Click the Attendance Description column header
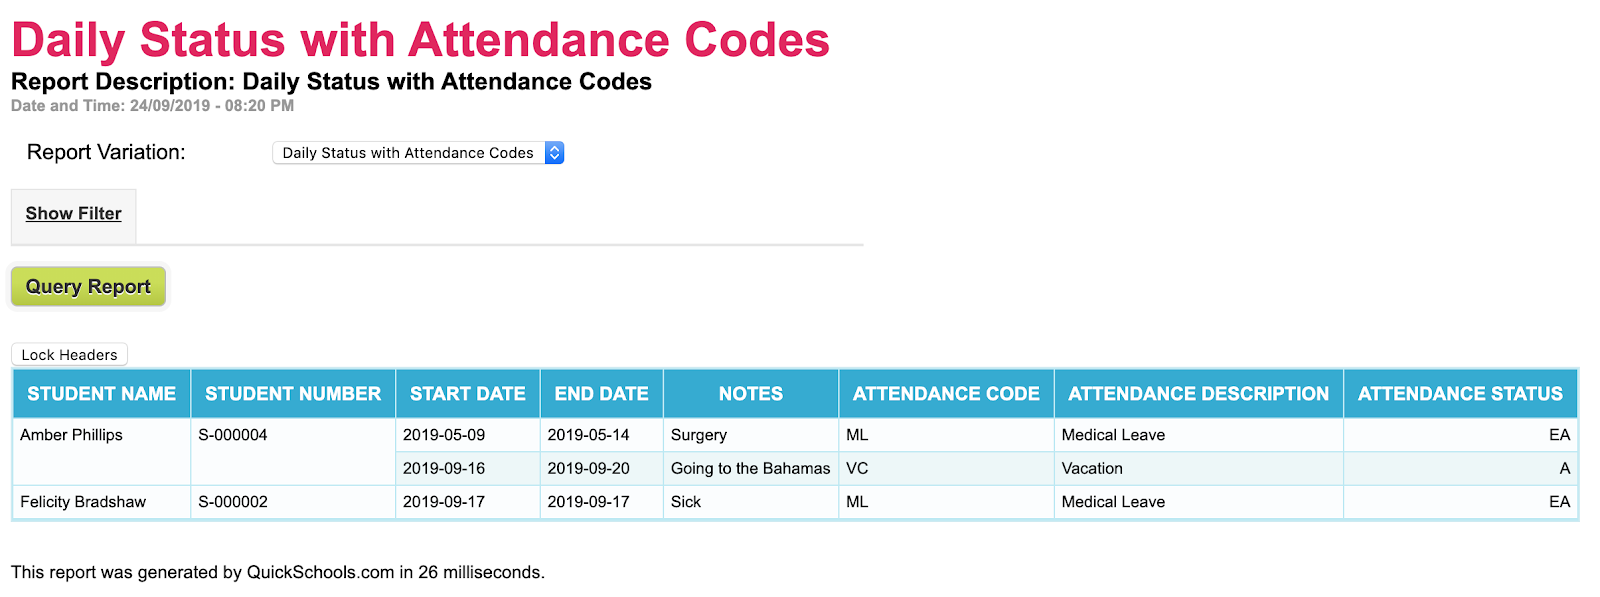The width and height of the screenshot is (1600, 597). coord(1198,394)
